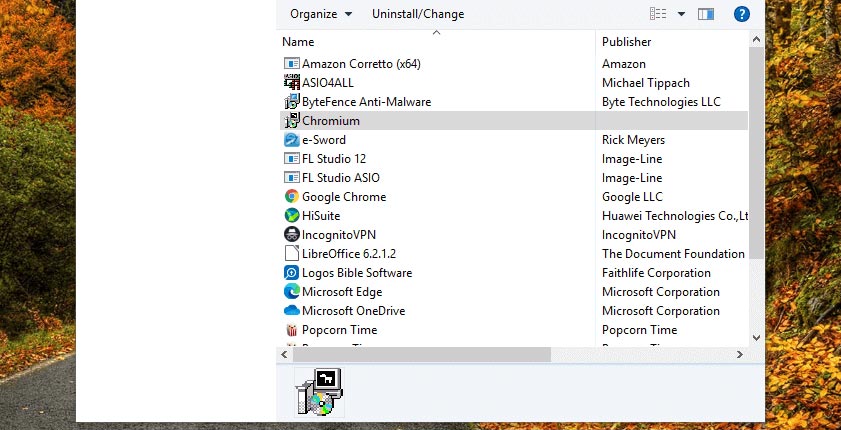Click the Chromium installer icon in list
841x430 pixels.
[x=291, y=121]
